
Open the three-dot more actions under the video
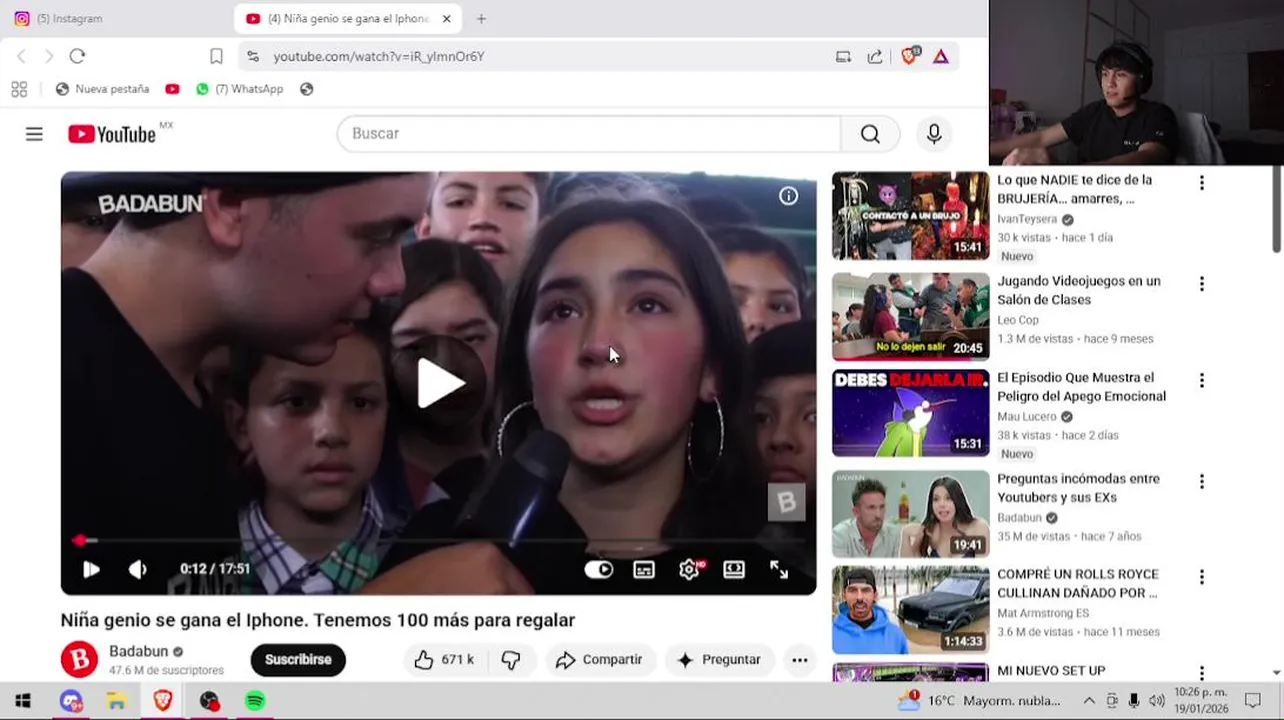pyautogui.click(x=800, y=660)
